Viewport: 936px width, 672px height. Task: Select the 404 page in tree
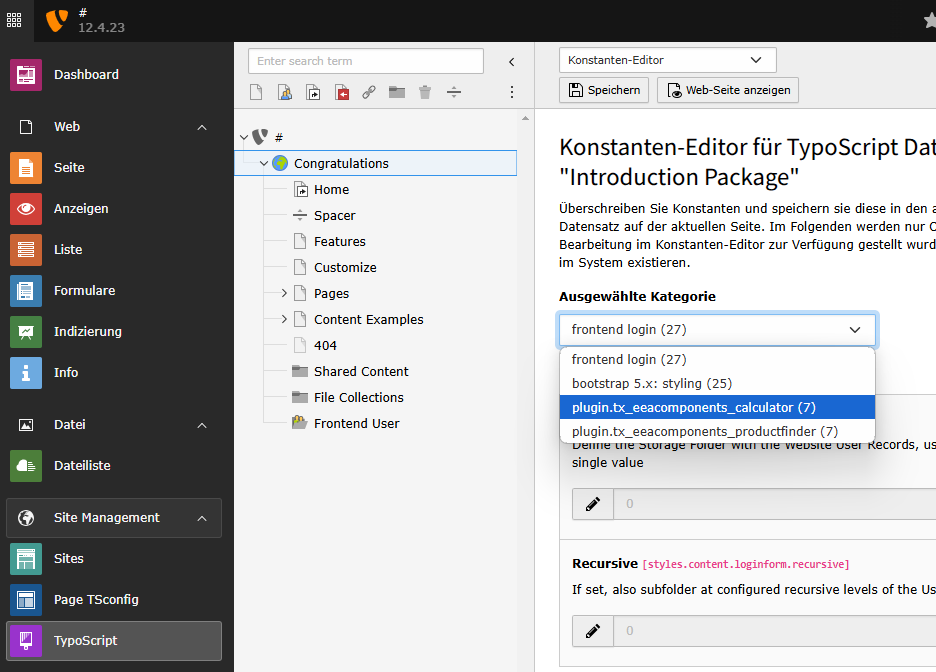coord(325,346)
